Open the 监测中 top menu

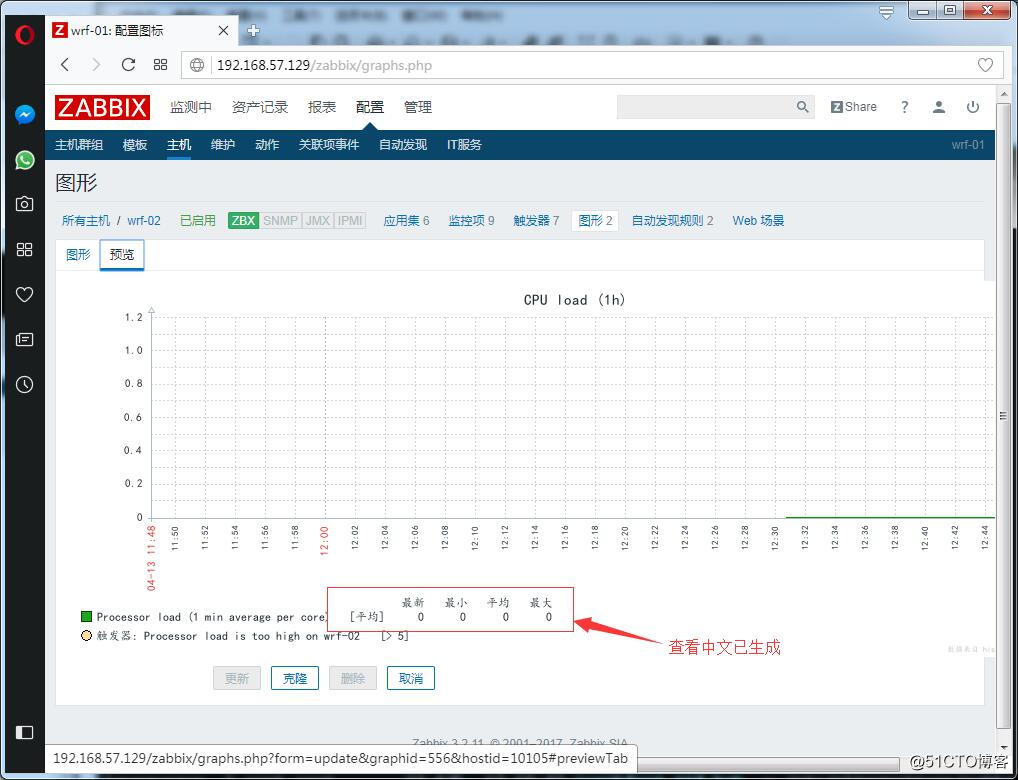coord(191,107)
